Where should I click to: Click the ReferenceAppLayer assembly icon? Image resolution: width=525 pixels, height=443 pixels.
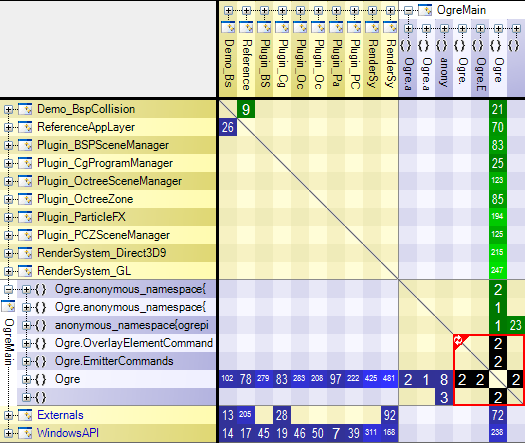point(25,127)
